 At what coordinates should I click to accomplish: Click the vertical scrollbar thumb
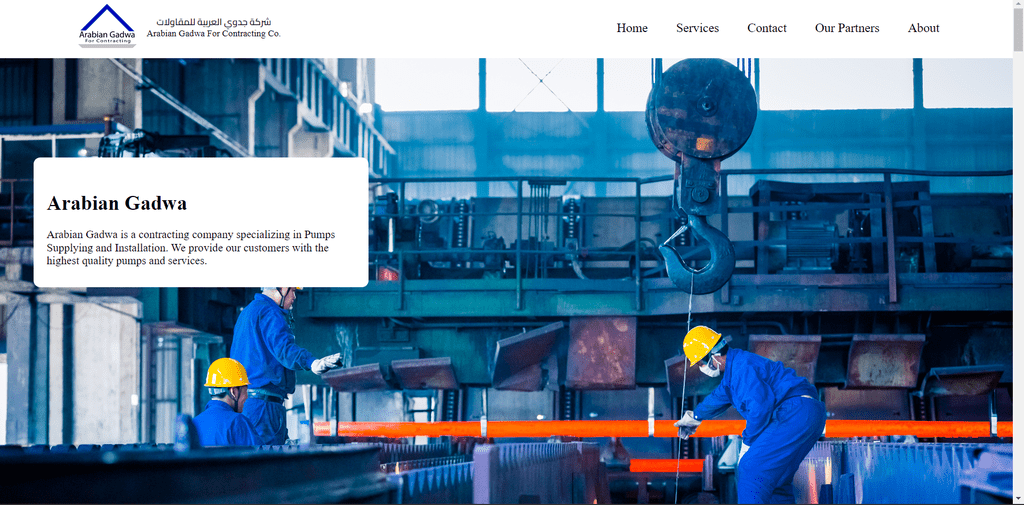[x=1018, y=29]
